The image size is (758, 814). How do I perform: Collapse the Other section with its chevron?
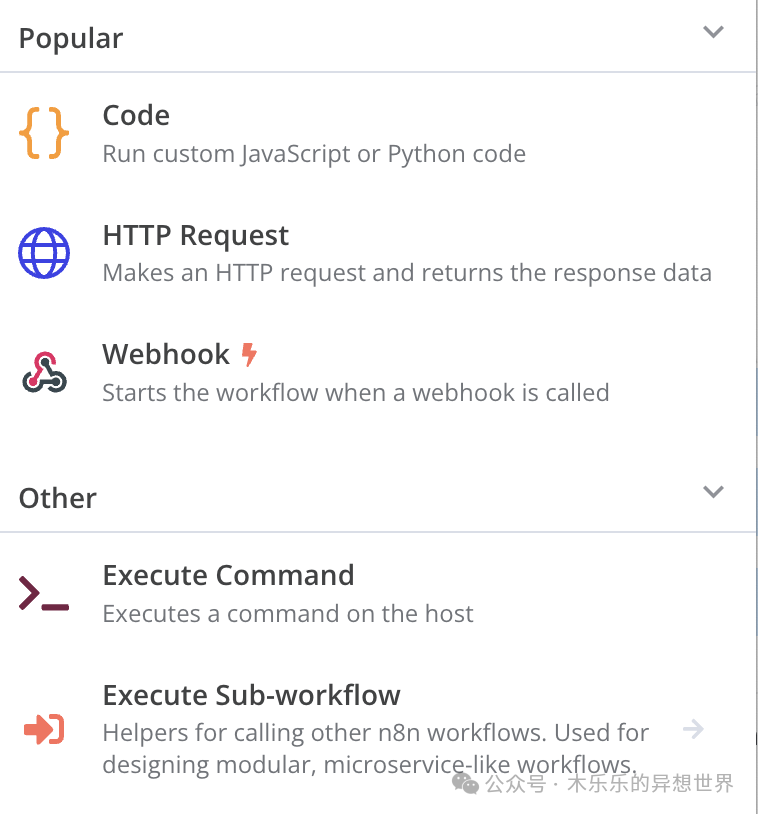point(713,492)
